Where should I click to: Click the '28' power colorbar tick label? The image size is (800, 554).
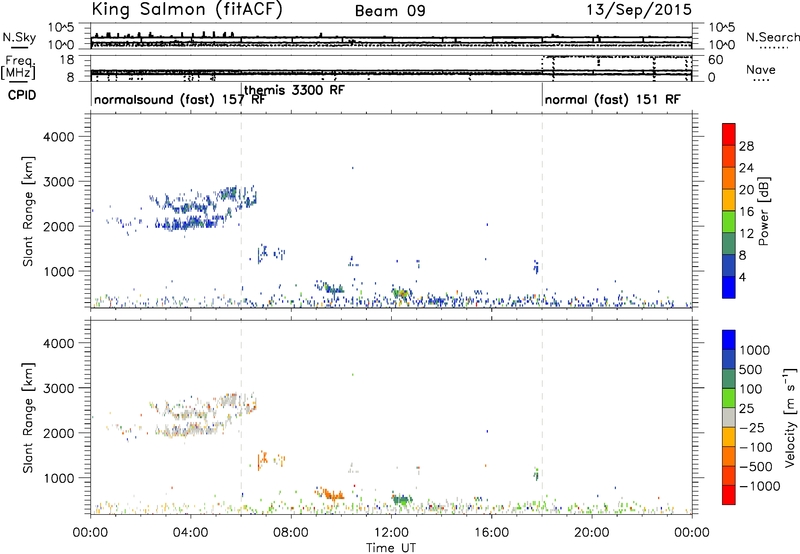(x=746, y=146)
